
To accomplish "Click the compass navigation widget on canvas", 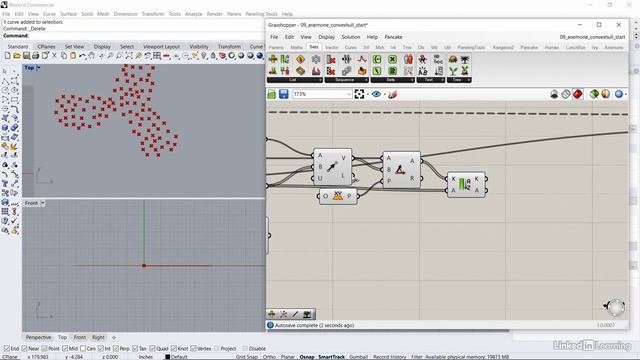I will pos(616,307).
